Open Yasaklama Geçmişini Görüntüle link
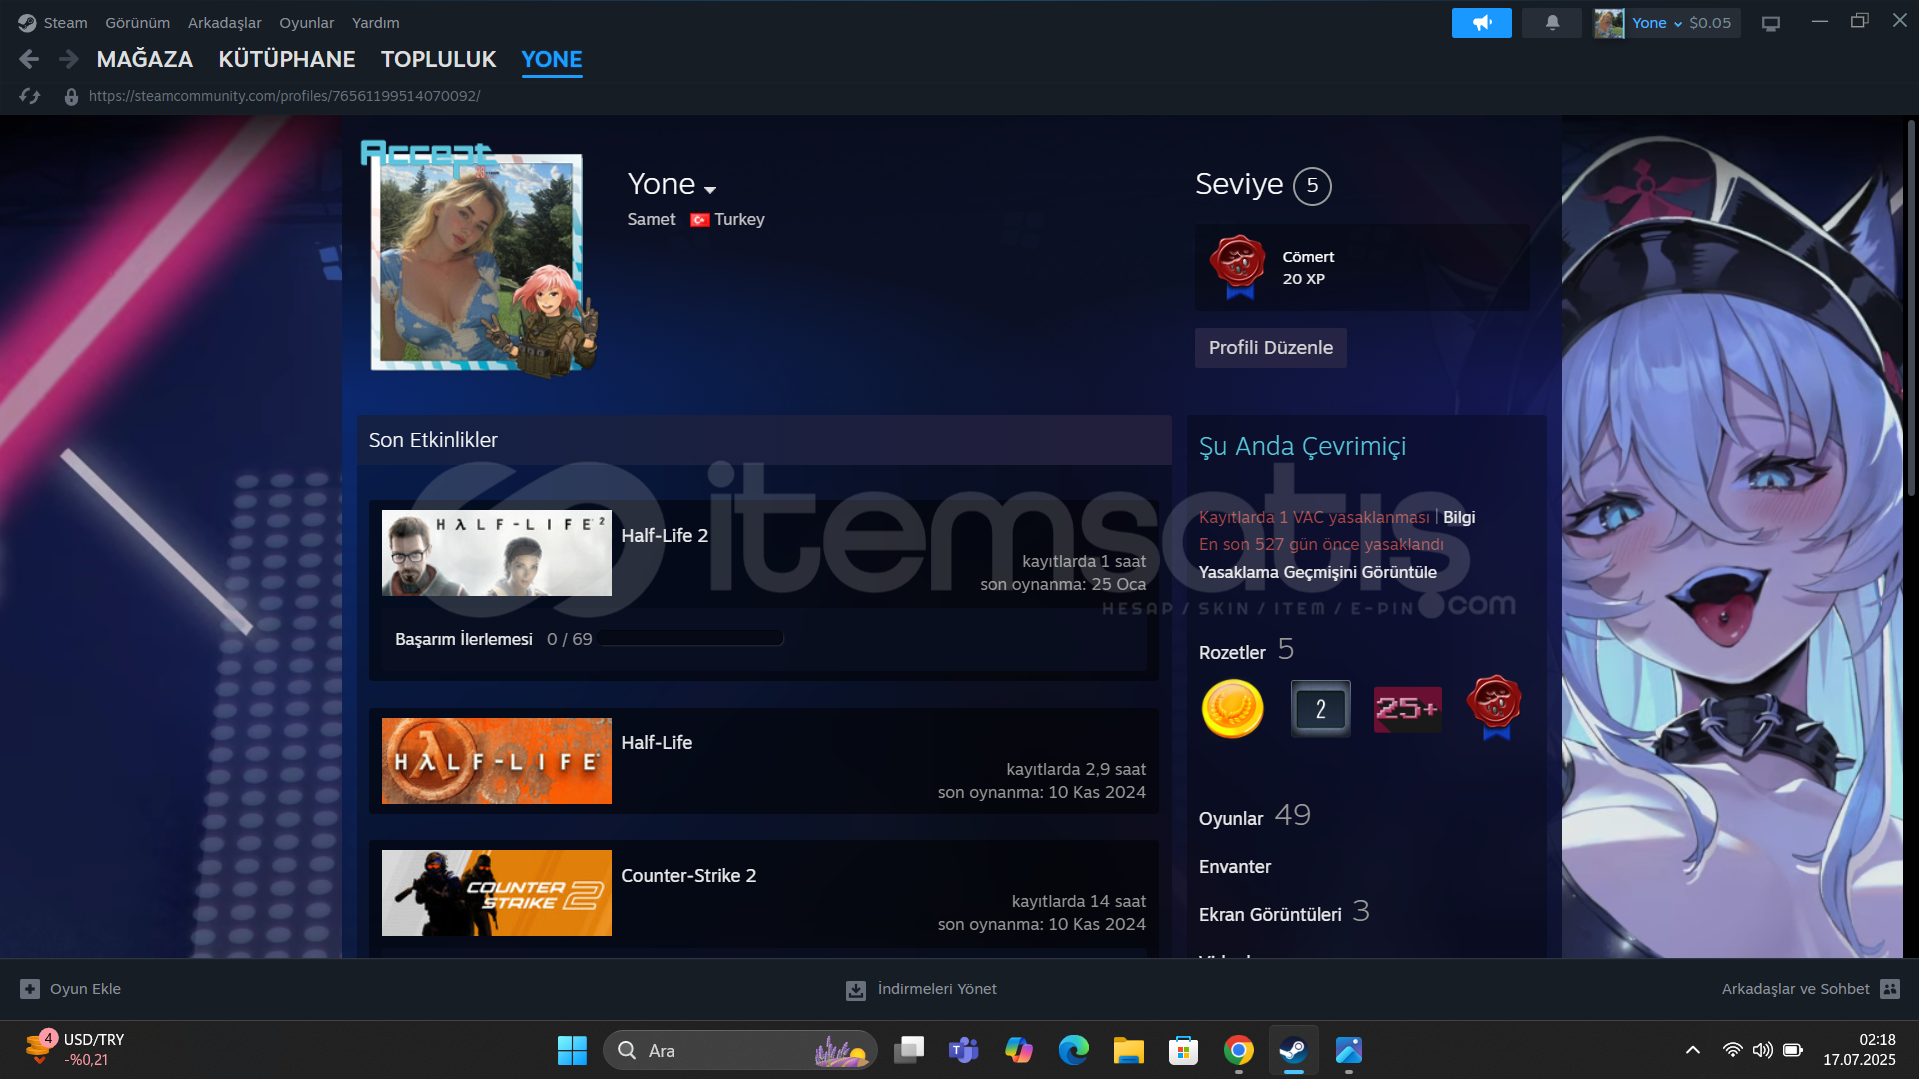This screenshot has height=1079, width=1919. coord(1317,572)
